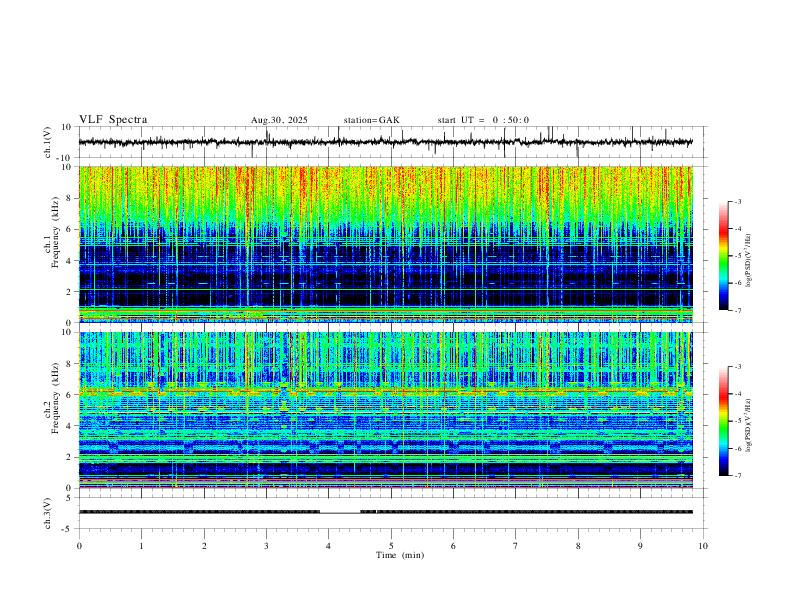Click the ch.2 "Frequency (kHz)" axis label
Image resolution: width=792 pixels, height=612 pixels.
point(56,398)
